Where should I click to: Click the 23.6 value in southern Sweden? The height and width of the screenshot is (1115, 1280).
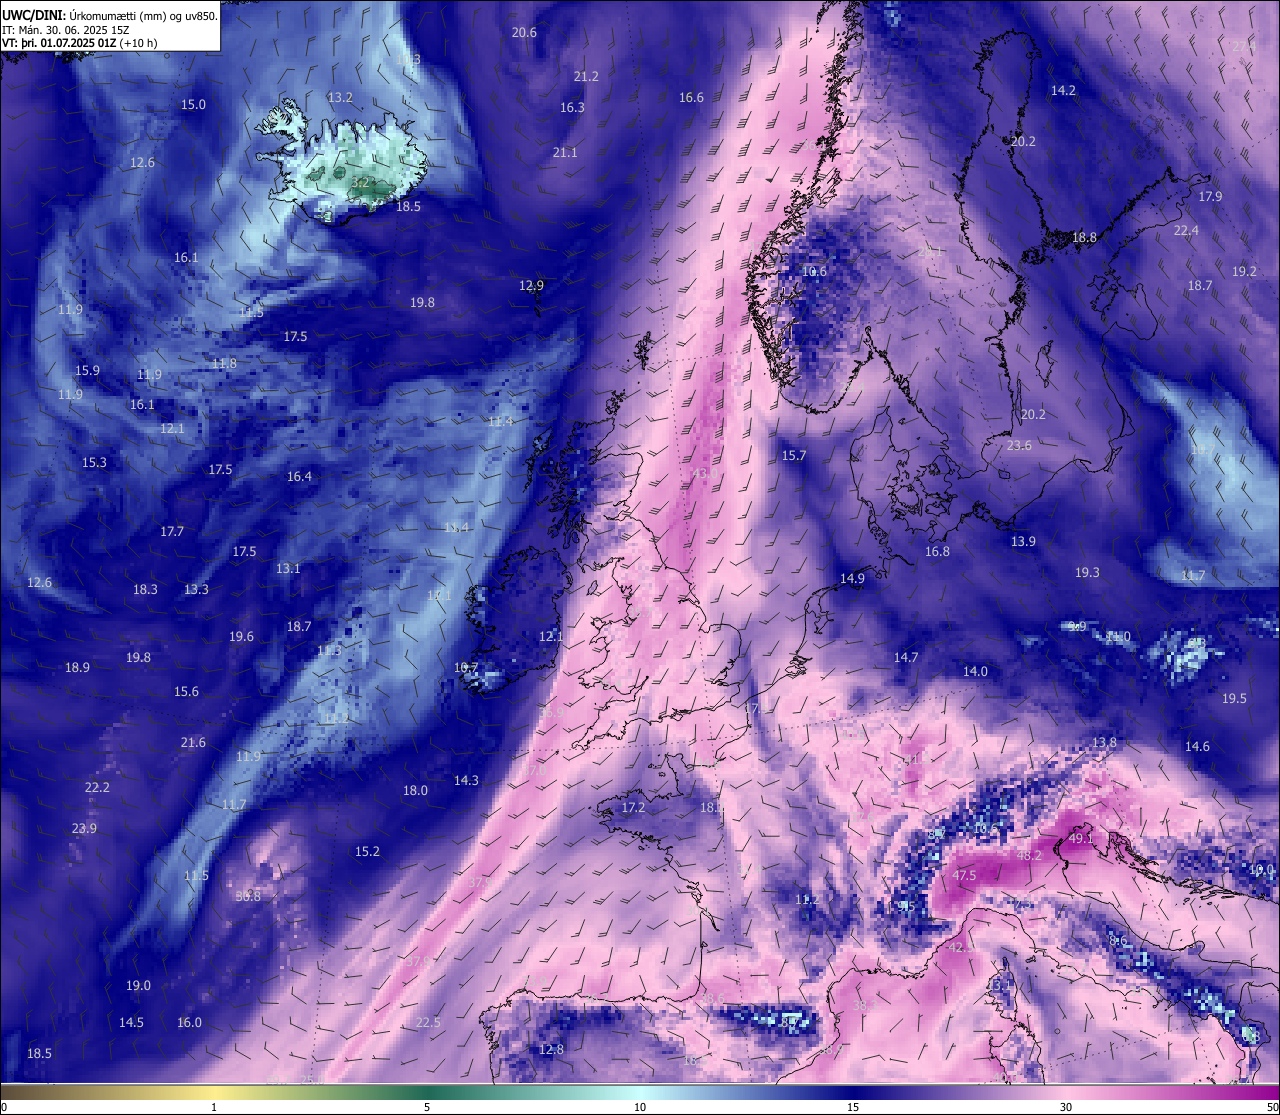(1019, 446)
